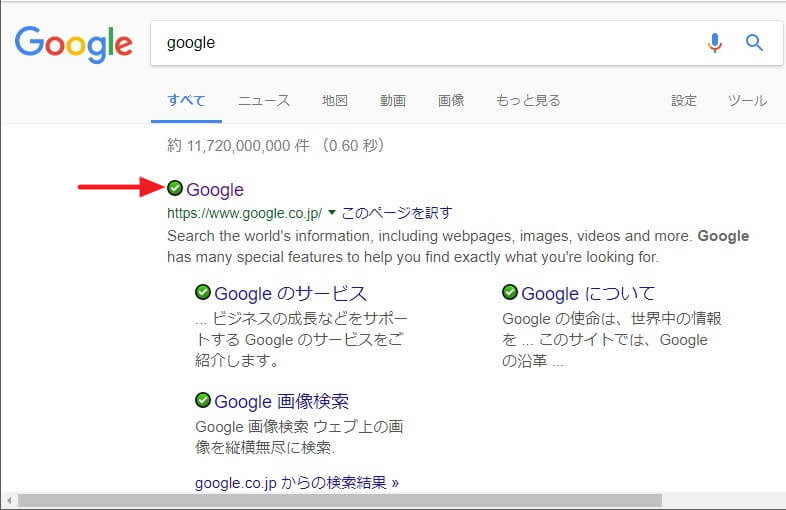Select the すべて tab

186,100
